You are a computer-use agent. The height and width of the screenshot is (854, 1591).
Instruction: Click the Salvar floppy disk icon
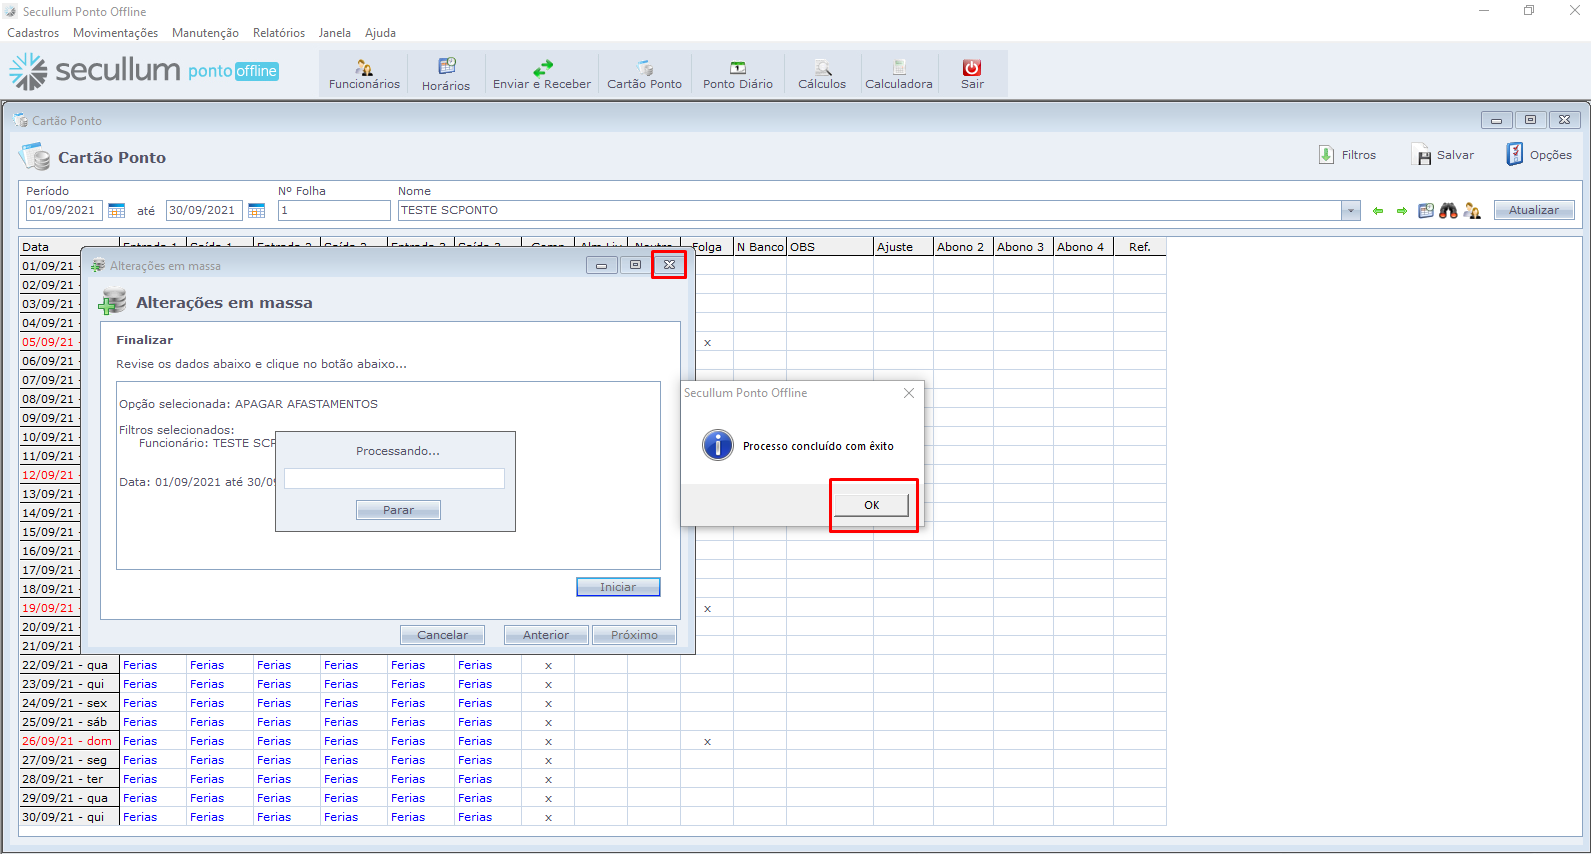pos(1422,155)
